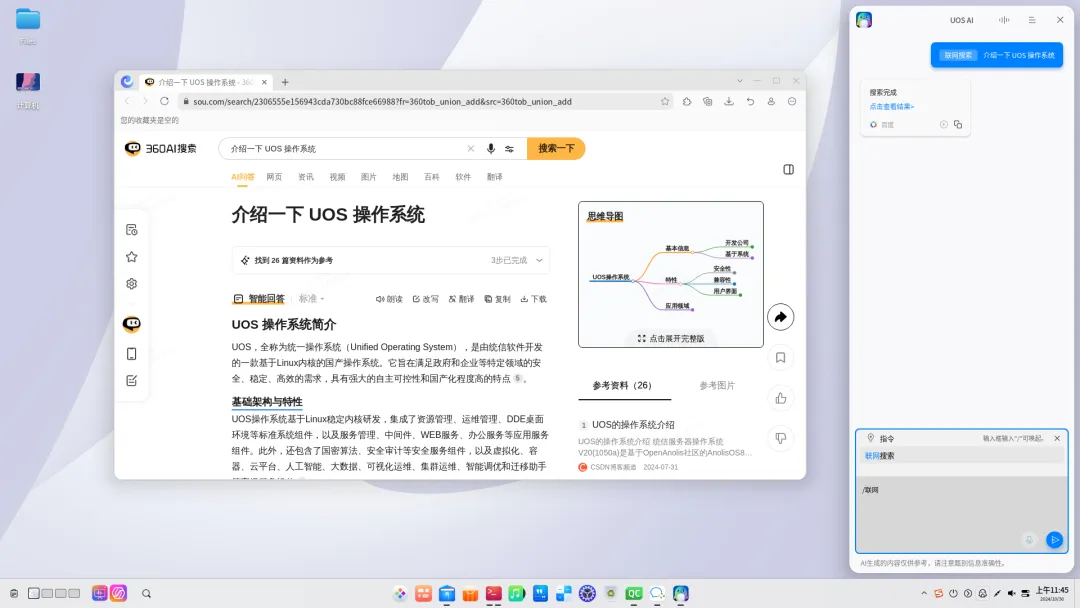This screenshot has height=608, width=1080.
Task: Open 点击查看结果 link in UOS AI panel
Action: 891,106
